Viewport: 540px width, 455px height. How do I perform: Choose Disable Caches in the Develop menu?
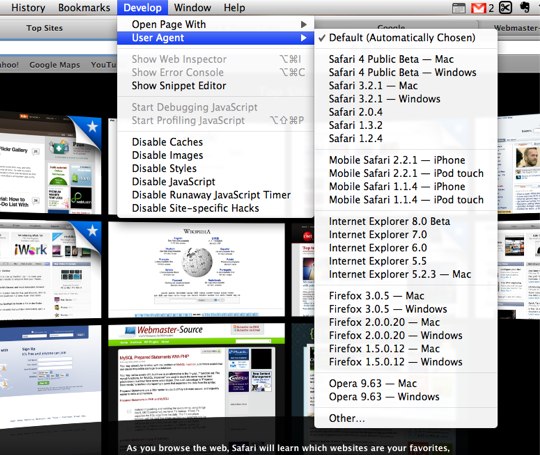tap(215, 142)
